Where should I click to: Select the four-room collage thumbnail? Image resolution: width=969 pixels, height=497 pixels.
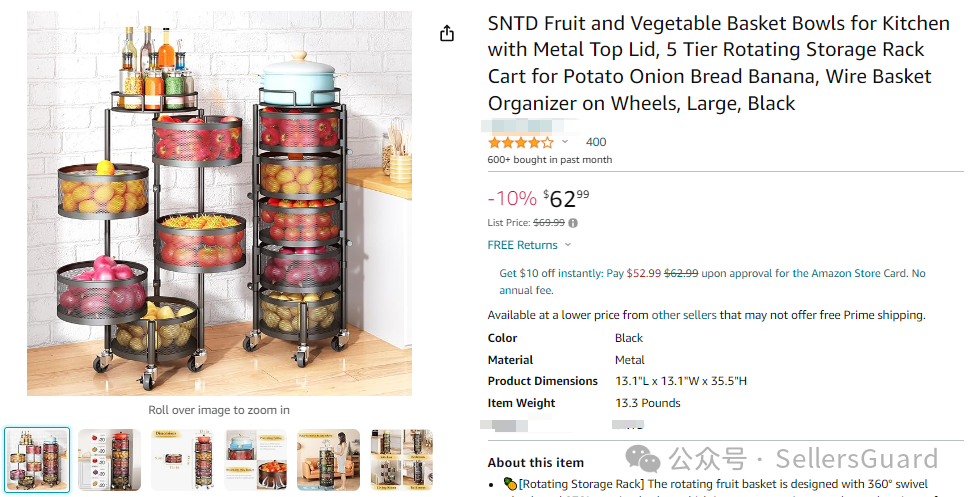click(401, 460)
